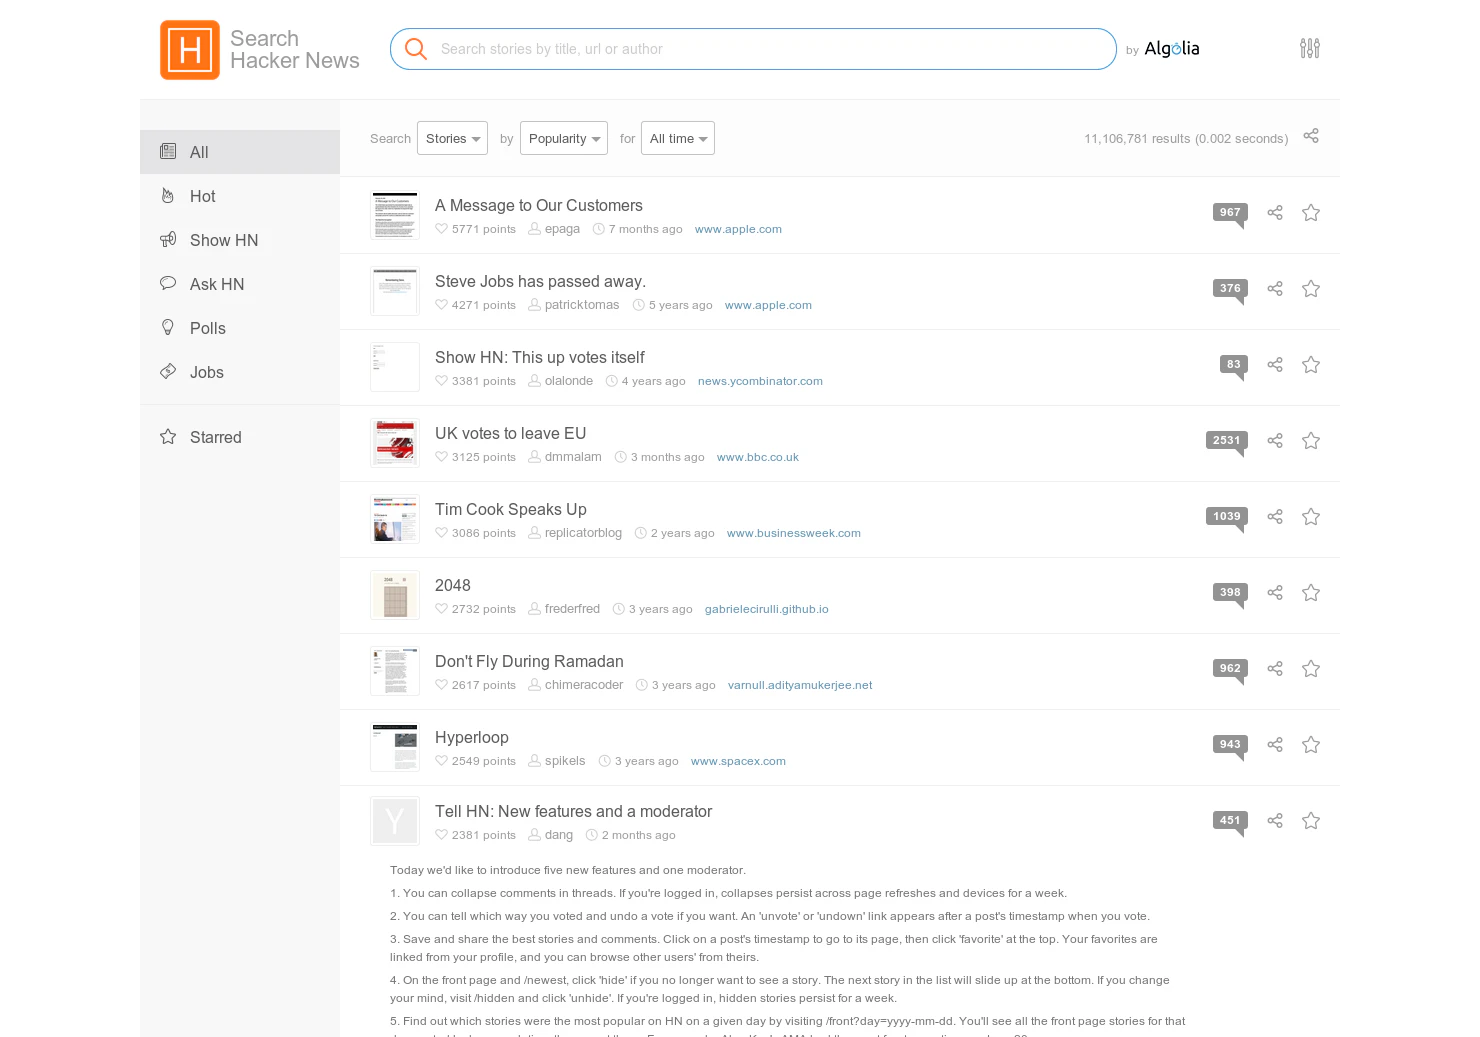The height and width of the screenshot is (1037, 1480).
Task: Star 'Steve Jobs has passed away' story
Action: [1311, 289]
